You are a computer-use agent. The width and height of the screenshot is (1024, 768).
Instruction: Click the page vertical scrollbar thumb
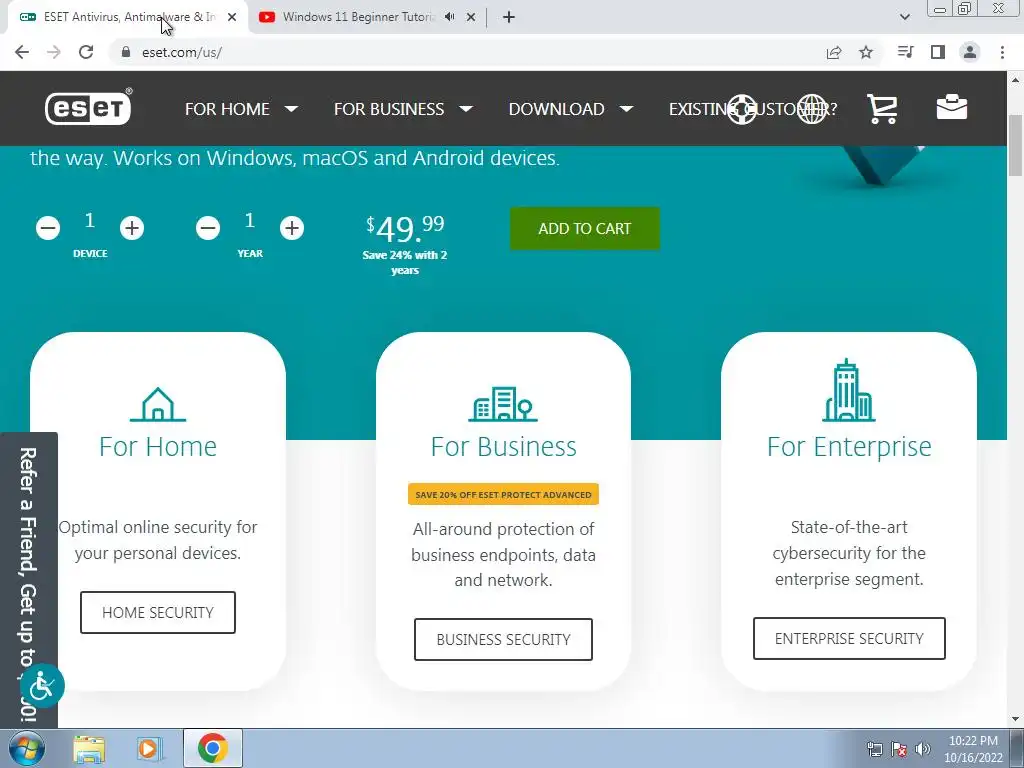click(1015, 145)
